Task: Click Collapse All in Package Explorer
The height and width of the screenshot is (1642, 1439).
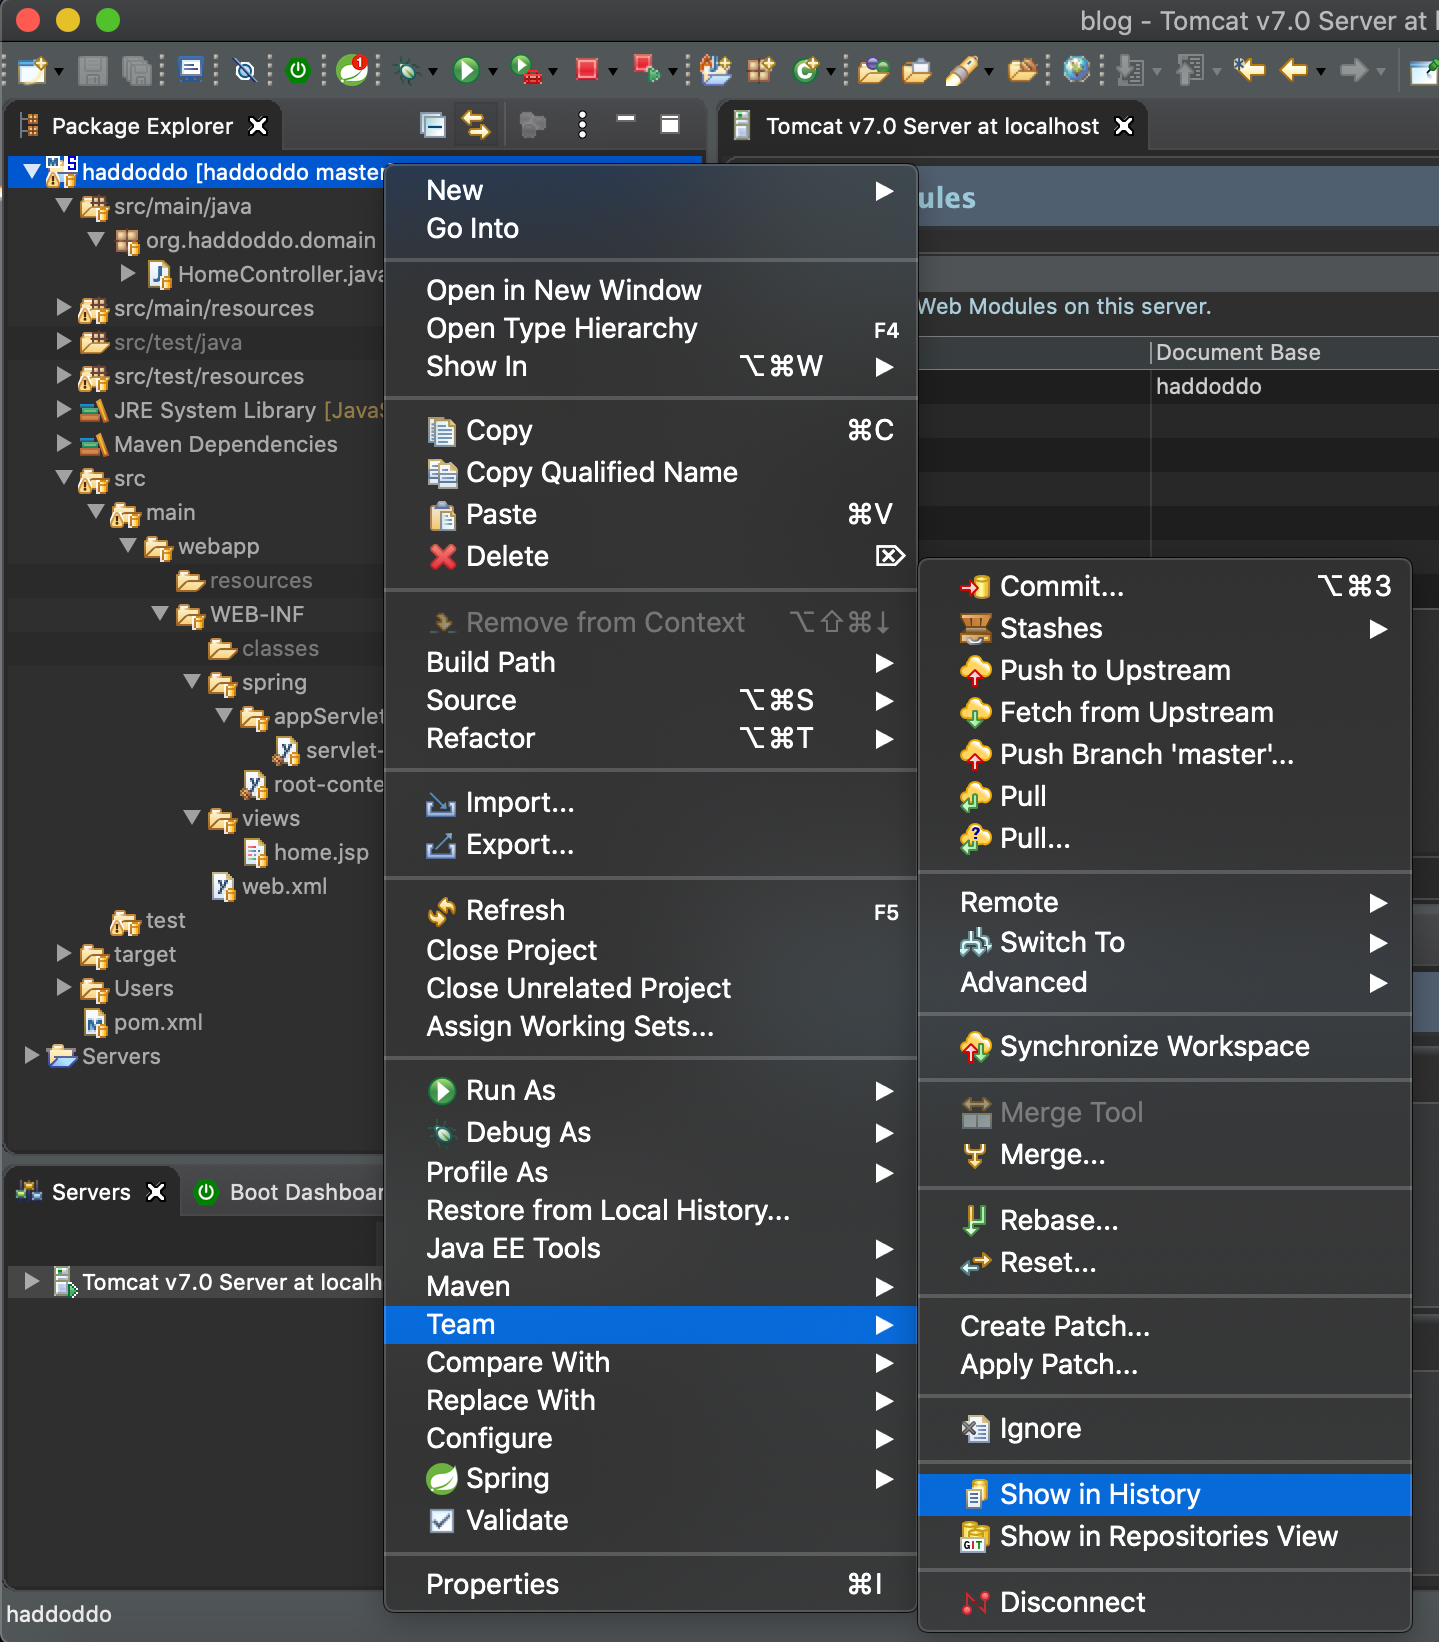Action: point(433,125)
